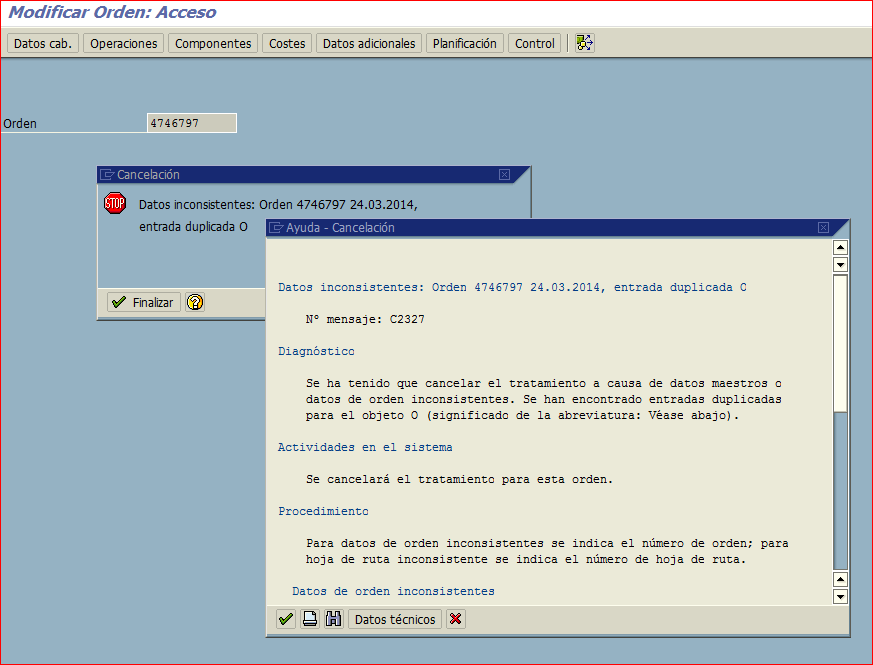Open the Datos cab. screen
Image resolution: width=873 pixels, height=665 pixels.
pyautogui.click(x=42, y=43)
